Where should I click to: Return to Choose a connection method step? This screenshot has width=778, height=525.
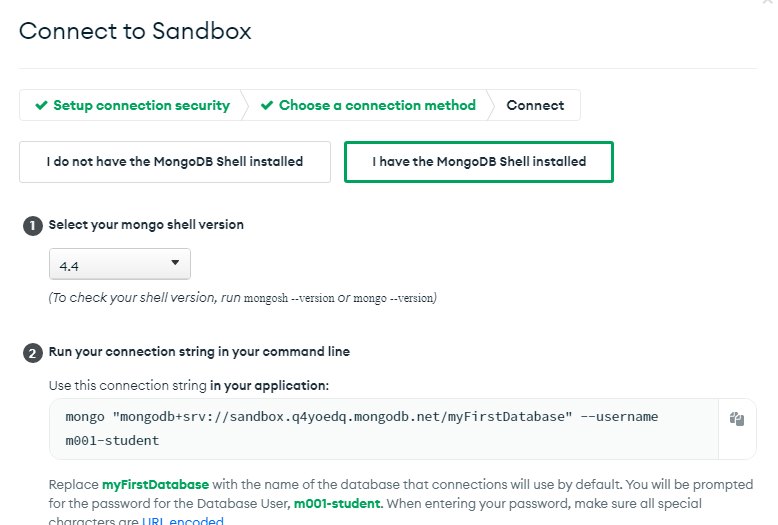tap(377, 105)
